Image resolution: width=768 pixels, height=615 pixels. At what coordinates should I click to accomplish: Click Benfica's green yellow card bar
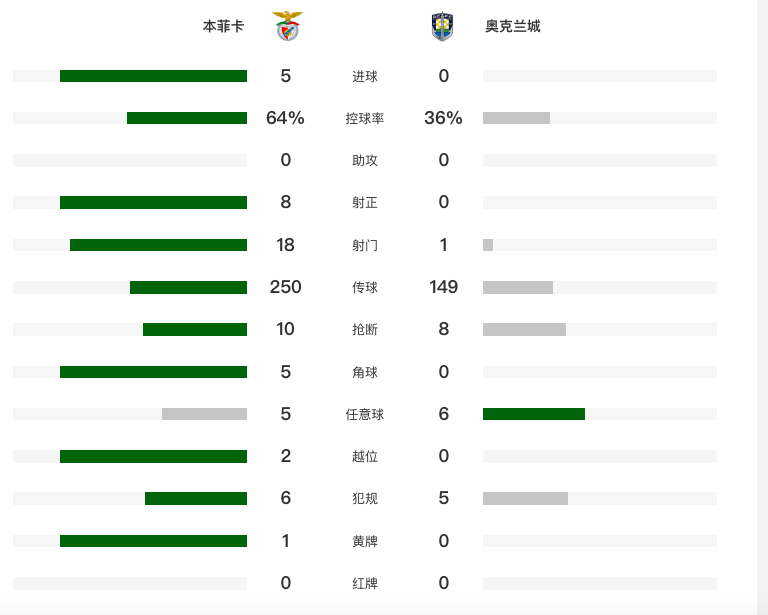[153, 541]
